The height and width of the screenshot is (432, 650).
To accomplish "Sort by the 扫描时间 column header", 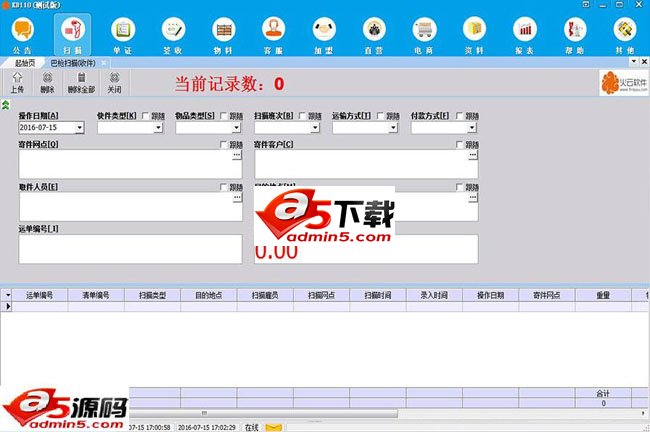I will point(378,295).
